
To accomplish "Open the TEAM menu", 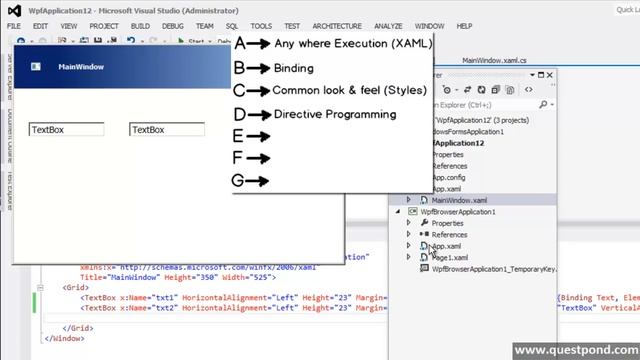I will [x=204, y=26].
